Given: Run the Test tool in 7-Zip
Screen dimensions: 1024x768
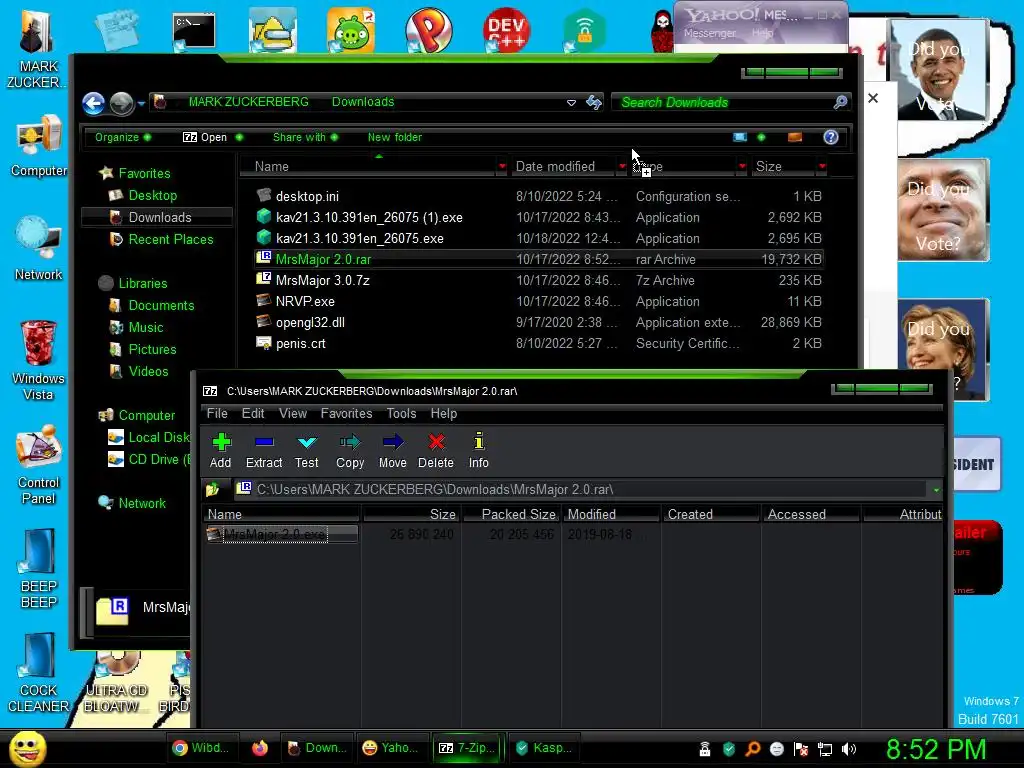Looking at the screenshot, I should point(306,451).
